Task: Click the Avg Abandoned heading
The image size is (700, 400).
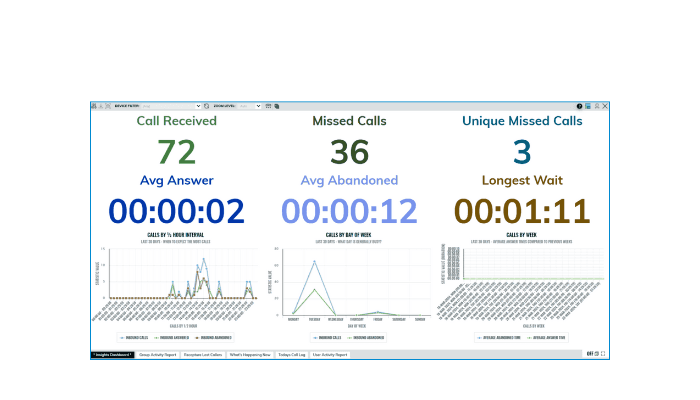Action: (x=350, y=180)
